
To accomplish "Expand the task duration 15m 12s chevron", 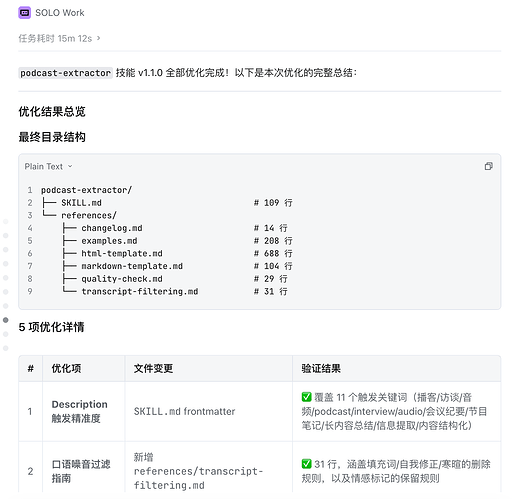I will 99,38.
